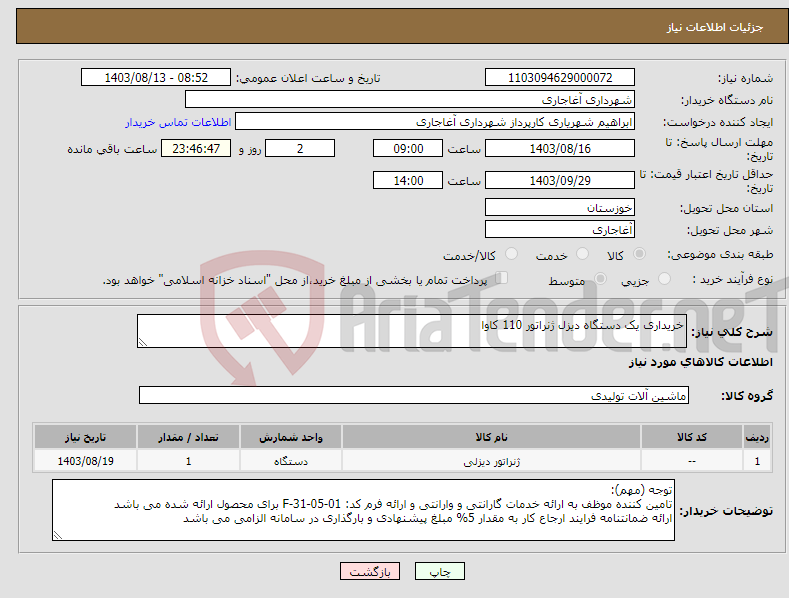Open اطلاعات تماس خریدار link

tap(178, 122)
